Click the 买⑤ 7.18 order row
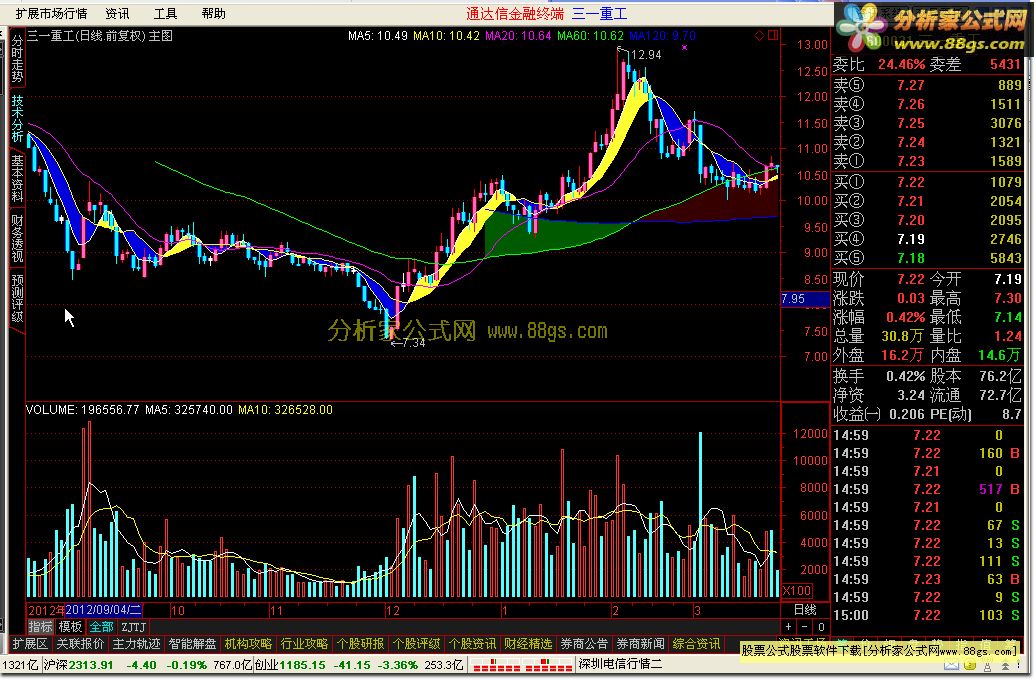The height and width of the screenshot is (680, 1036). pyautogui.click(x=927, y=258)
